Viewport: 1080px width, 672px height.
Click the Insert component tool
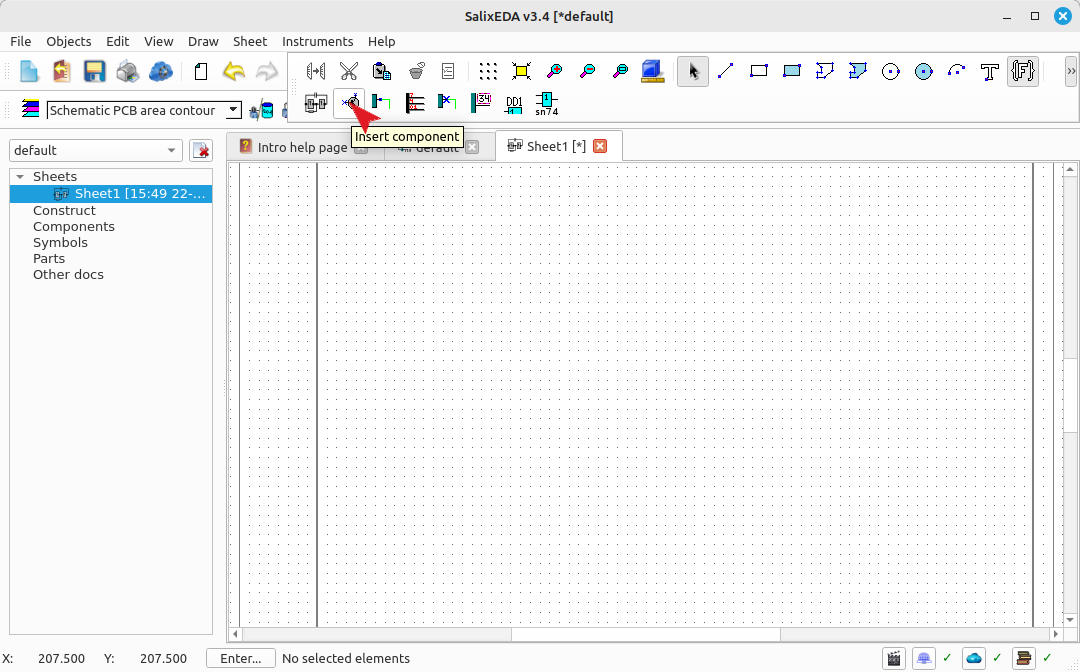[349, 103]
